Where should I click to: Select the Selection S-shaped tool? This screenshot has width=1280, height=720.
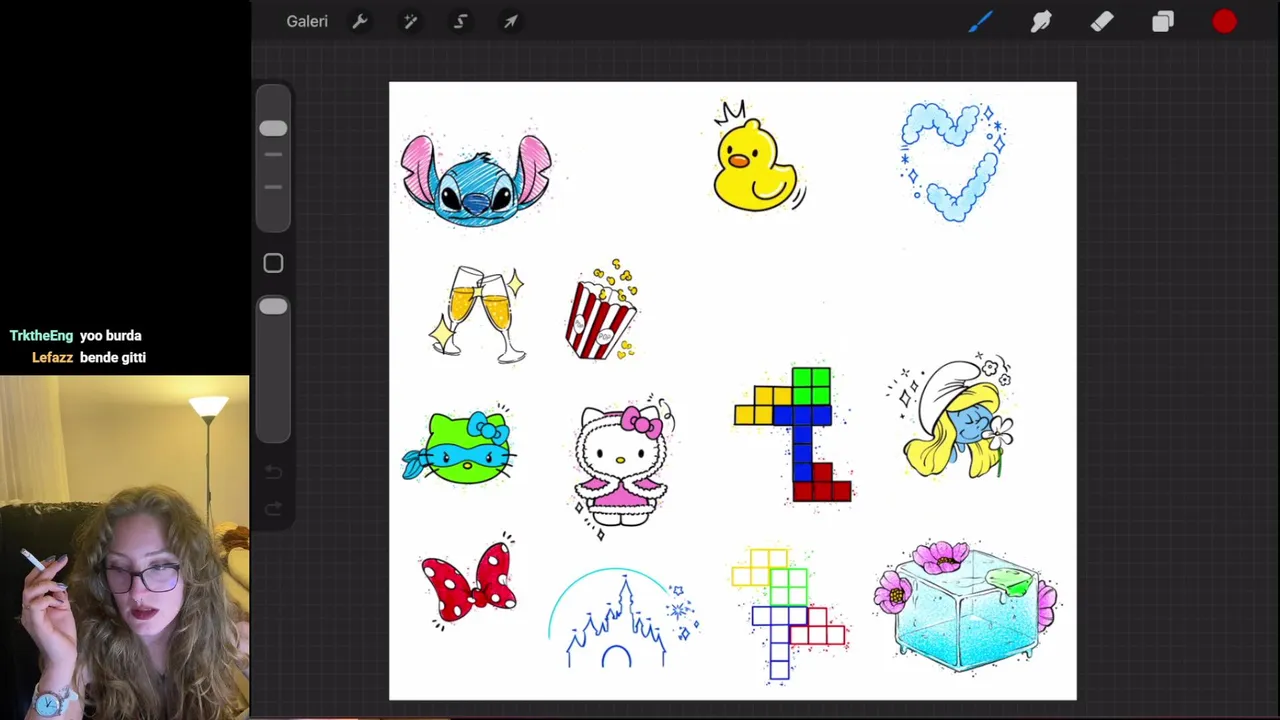tap(461, 21)
